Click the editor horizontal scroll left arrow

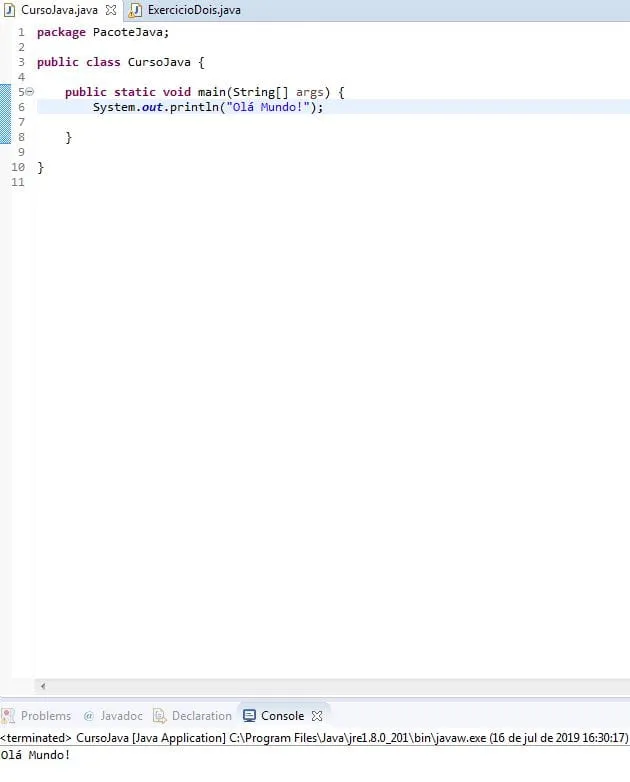[43, 686]
